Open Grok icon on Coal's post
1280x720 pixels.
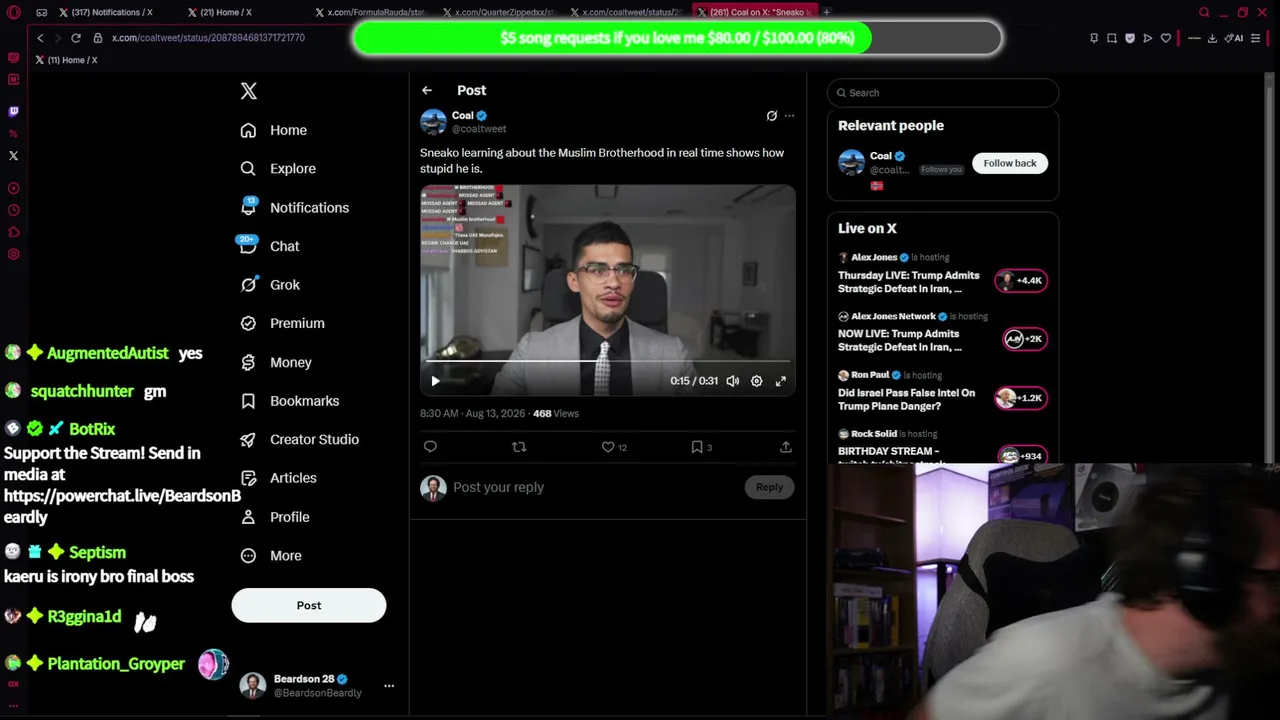[771, 116]
